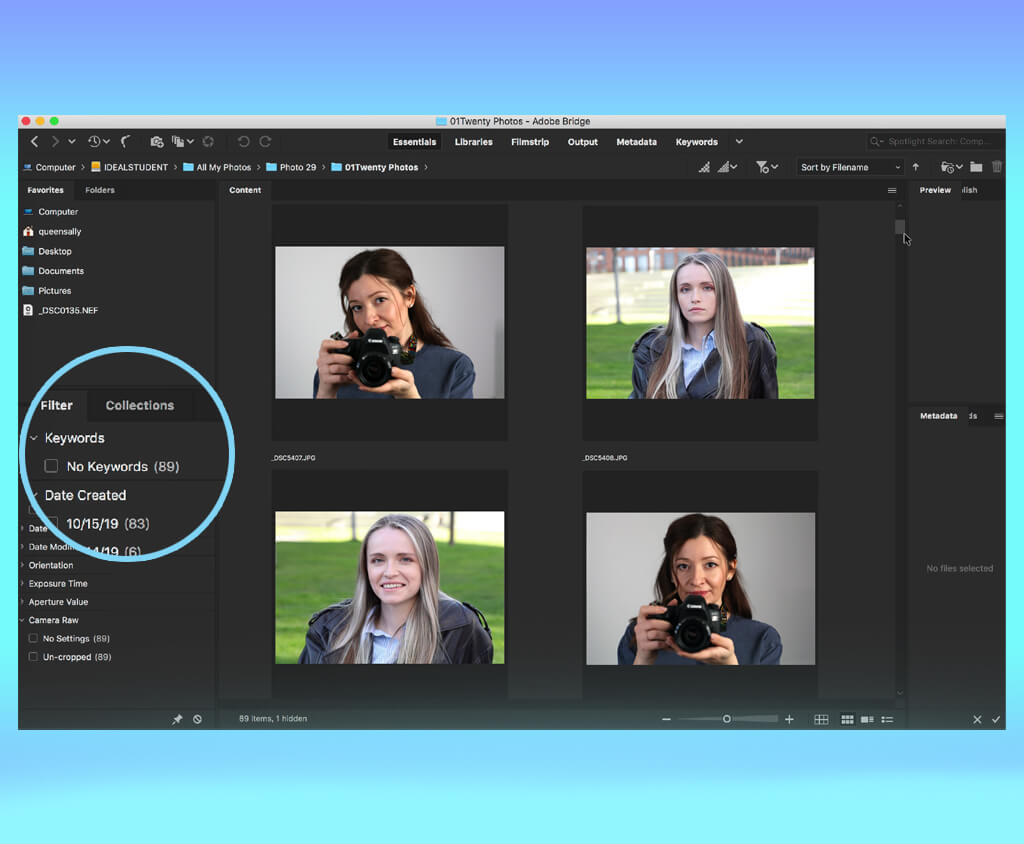Open in Camera Raw aperture icon
Viewport: 1024px width, 844px height.
(x=208, y=142)
